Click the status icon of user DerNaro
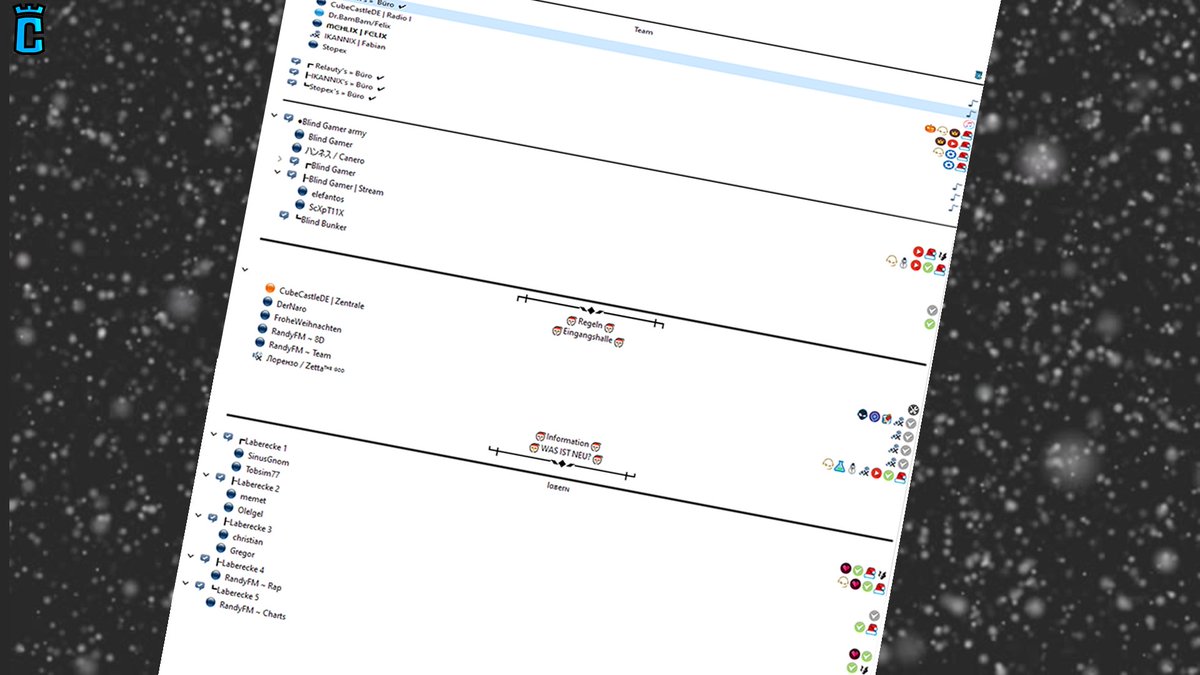Screen dimensions: 1200x675 click(x=267, y=302)
